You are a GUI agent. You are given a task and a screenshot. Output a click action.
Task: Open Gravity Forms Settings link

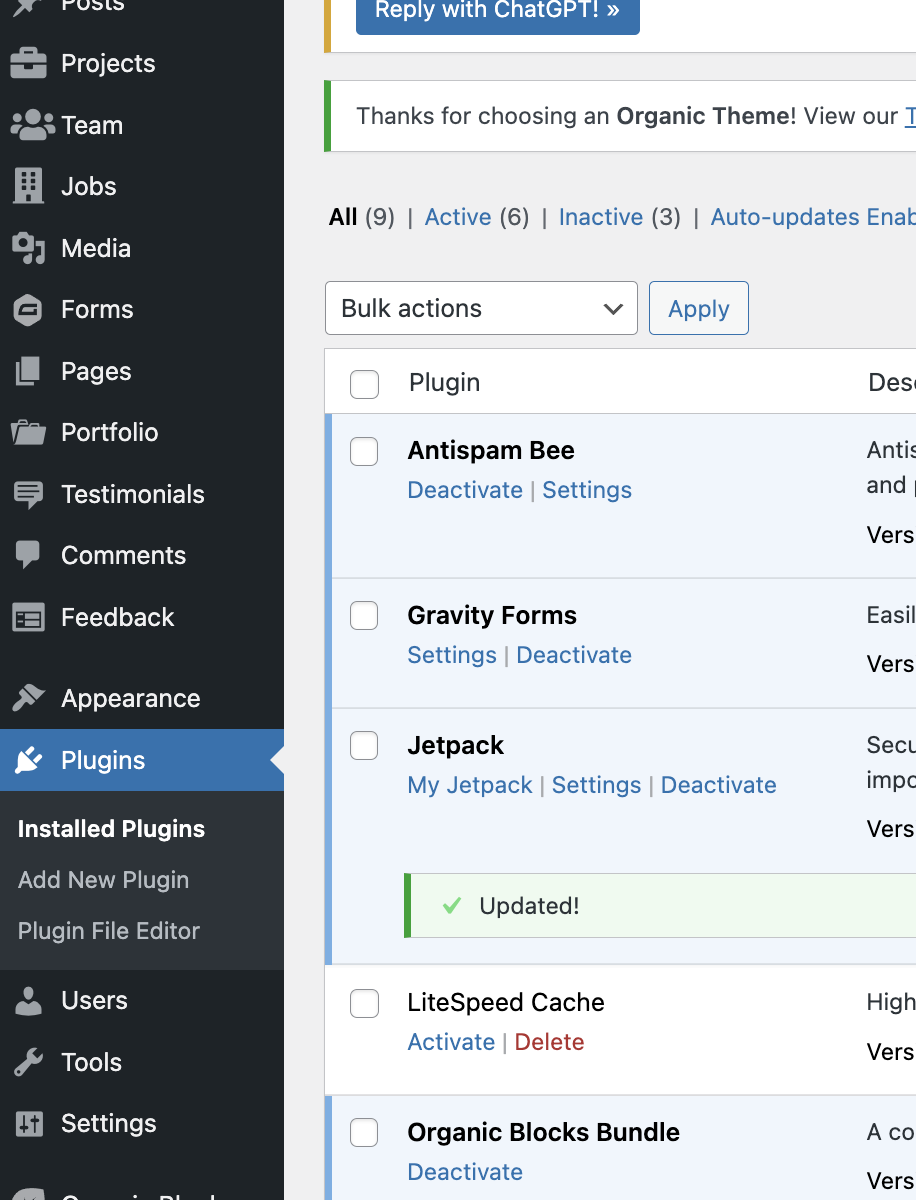(452, 655)
